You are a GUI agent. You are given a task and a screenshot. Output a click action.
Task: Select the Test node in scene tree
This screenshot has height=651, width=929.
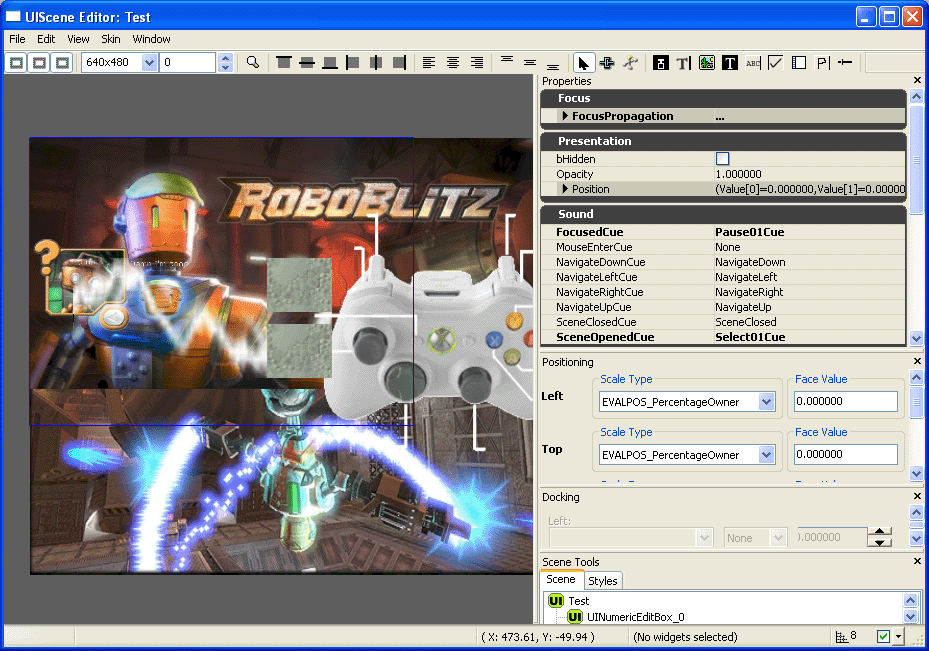click(579, 601)
